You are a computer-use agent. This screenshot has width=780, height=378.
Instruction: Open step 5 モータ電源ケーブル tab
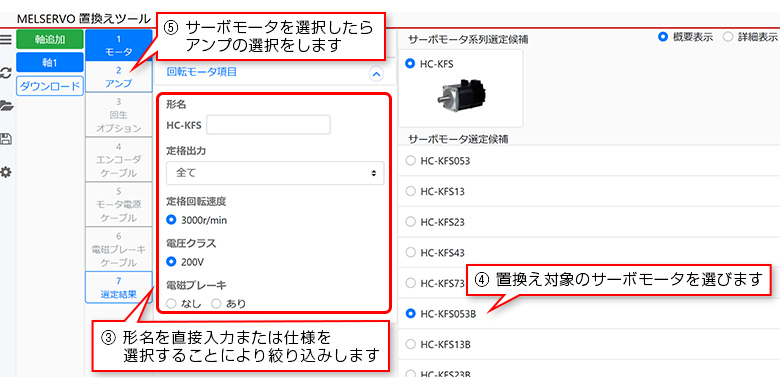(x=119, y=204)
